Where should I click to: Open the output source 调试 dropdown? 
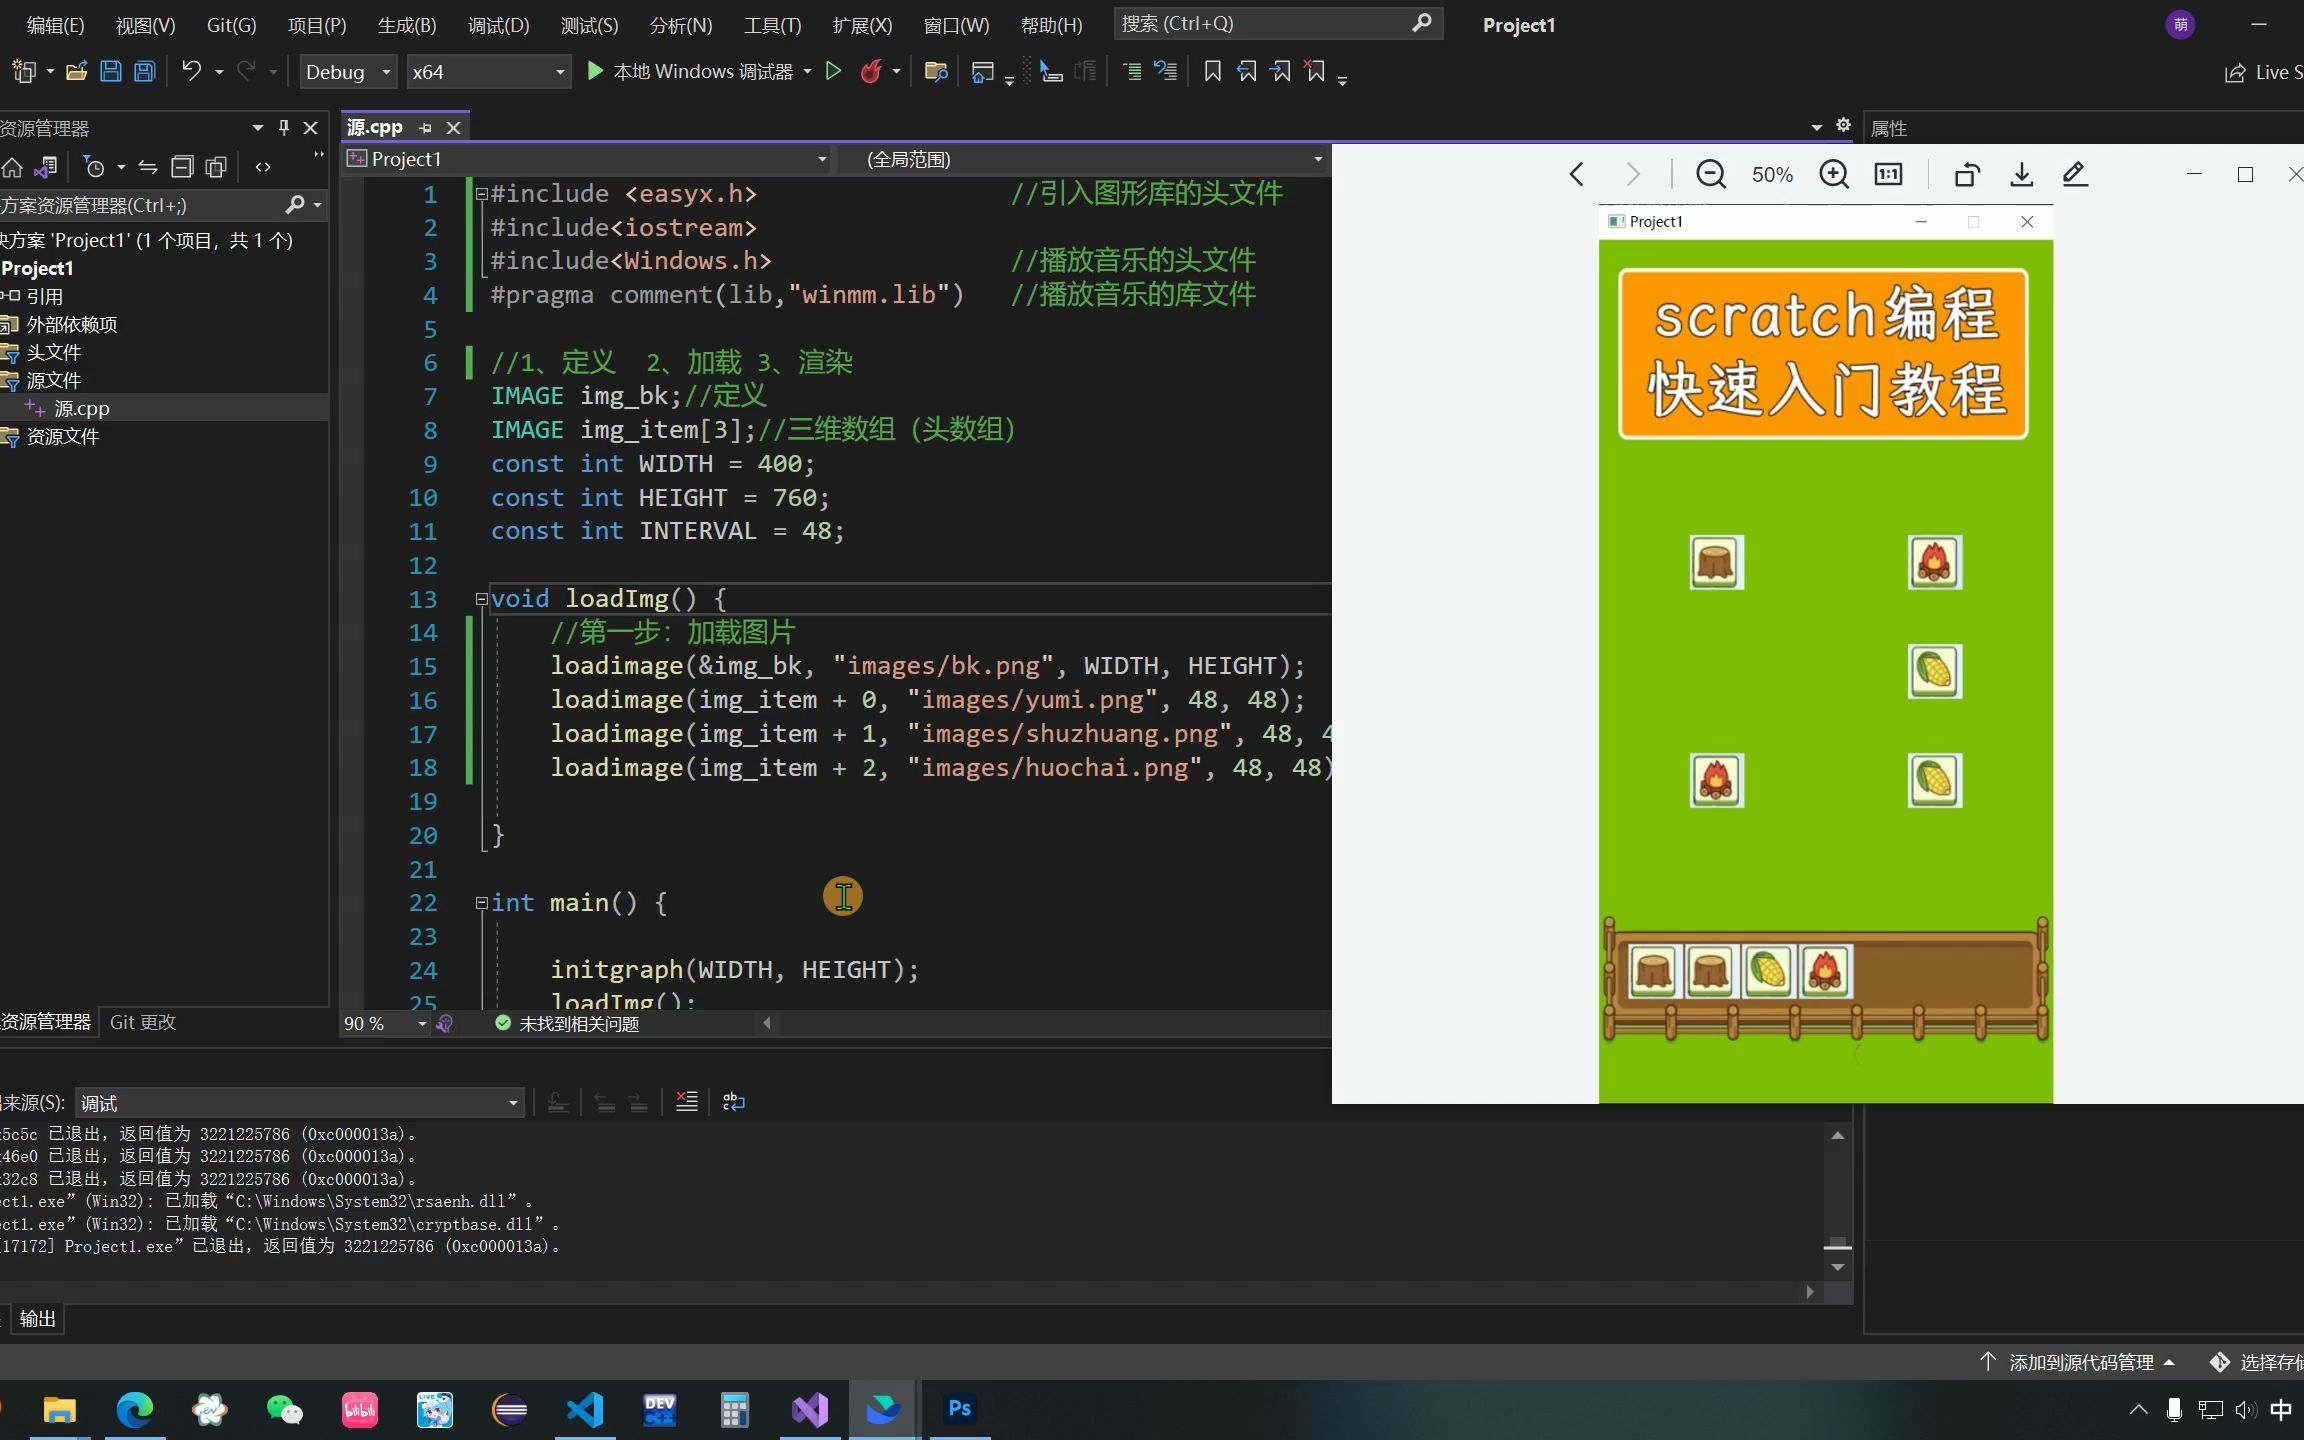click(x=299, y=1103)
